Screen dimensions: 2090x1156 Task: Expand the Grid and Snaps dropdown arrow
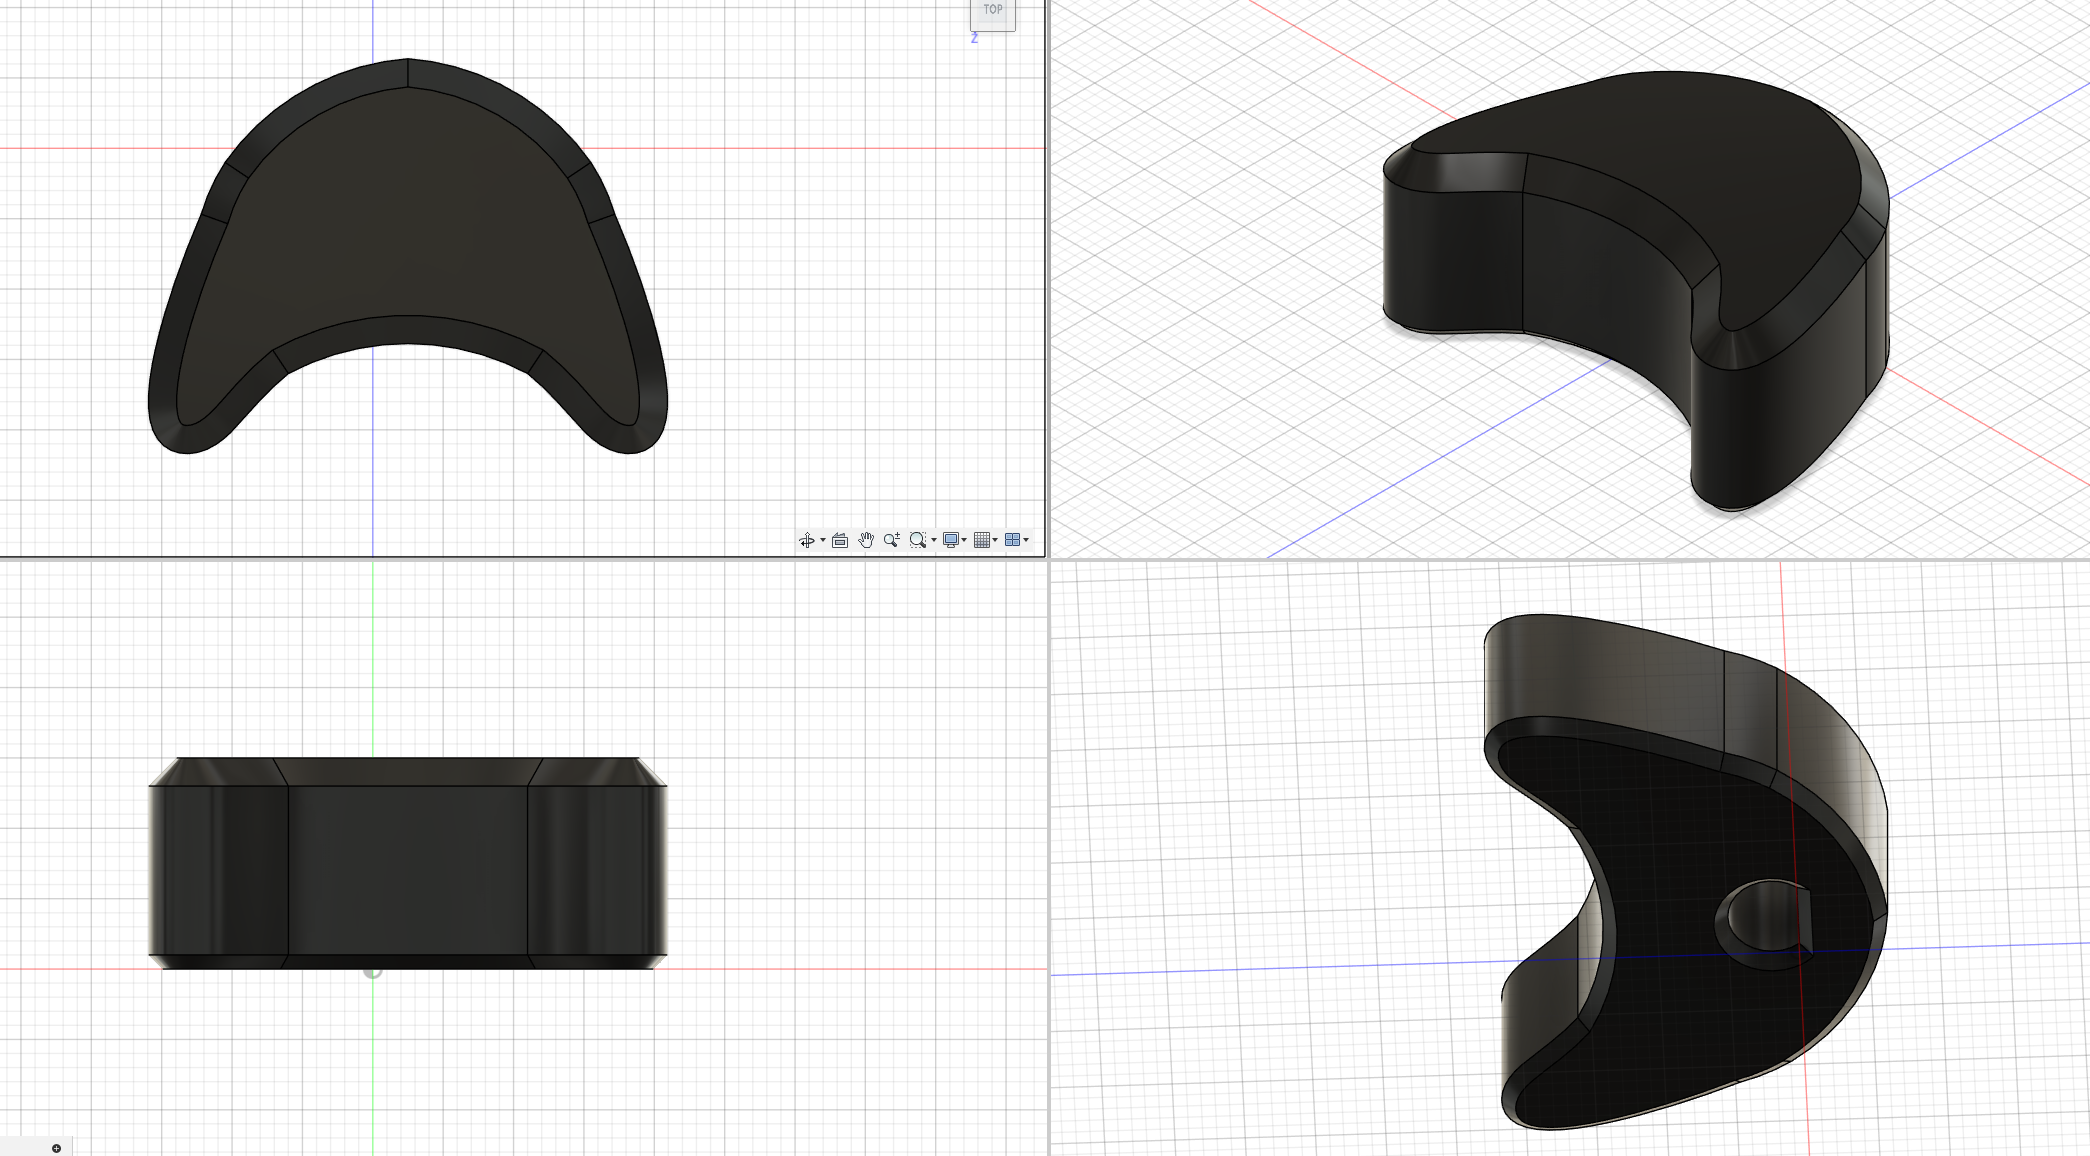[996, 540]
